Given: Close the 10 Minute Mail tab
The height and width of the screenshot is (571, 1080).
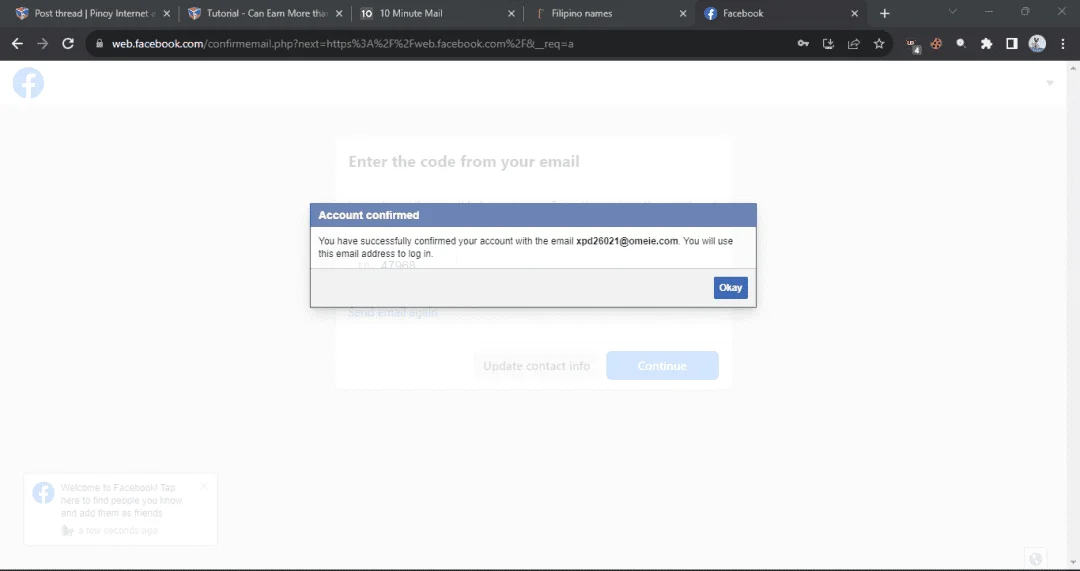Looking at the screenshot, I should (511, 13).
